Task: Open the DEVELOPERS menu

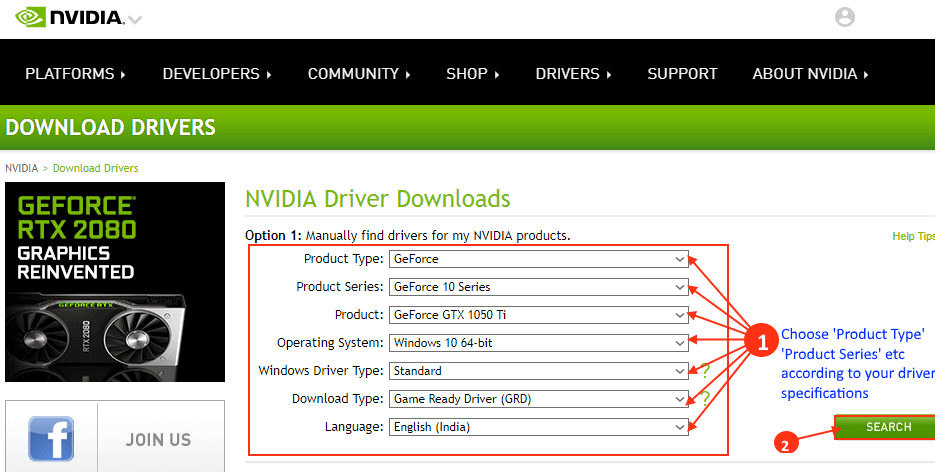Action: point(217,74)
